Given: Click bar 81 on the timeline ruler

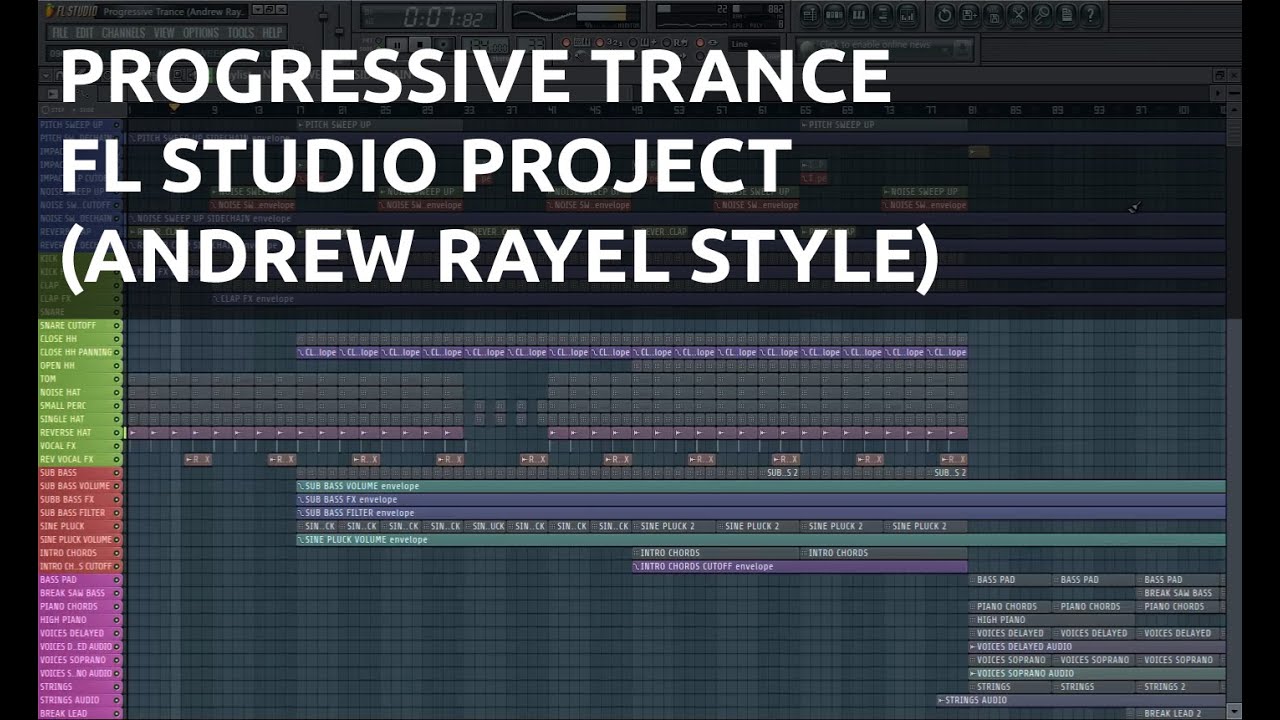Looking at the screenshot, I should [972, 110].
